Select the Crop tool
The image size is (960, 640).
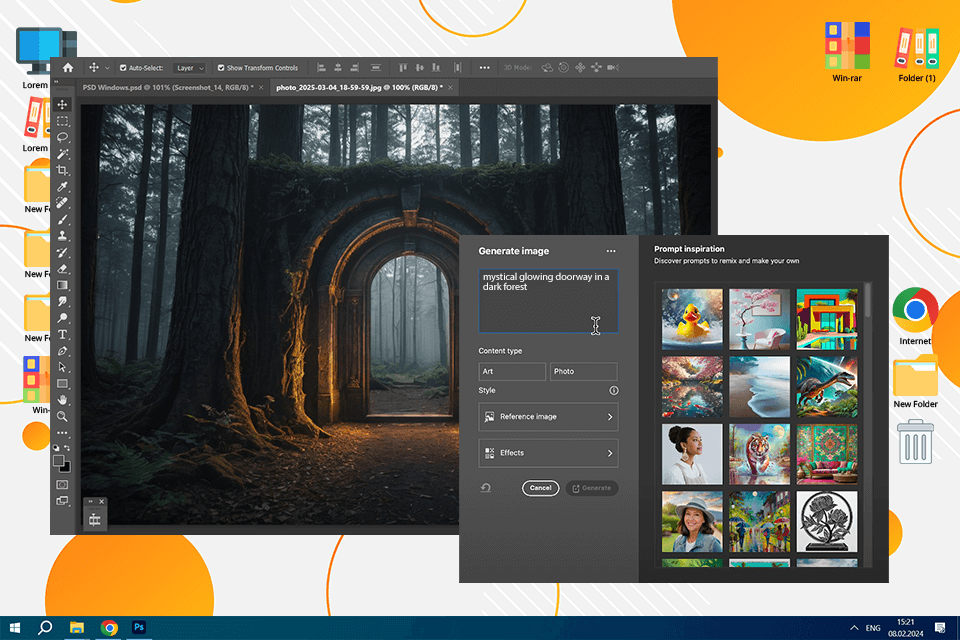[62, 170]
